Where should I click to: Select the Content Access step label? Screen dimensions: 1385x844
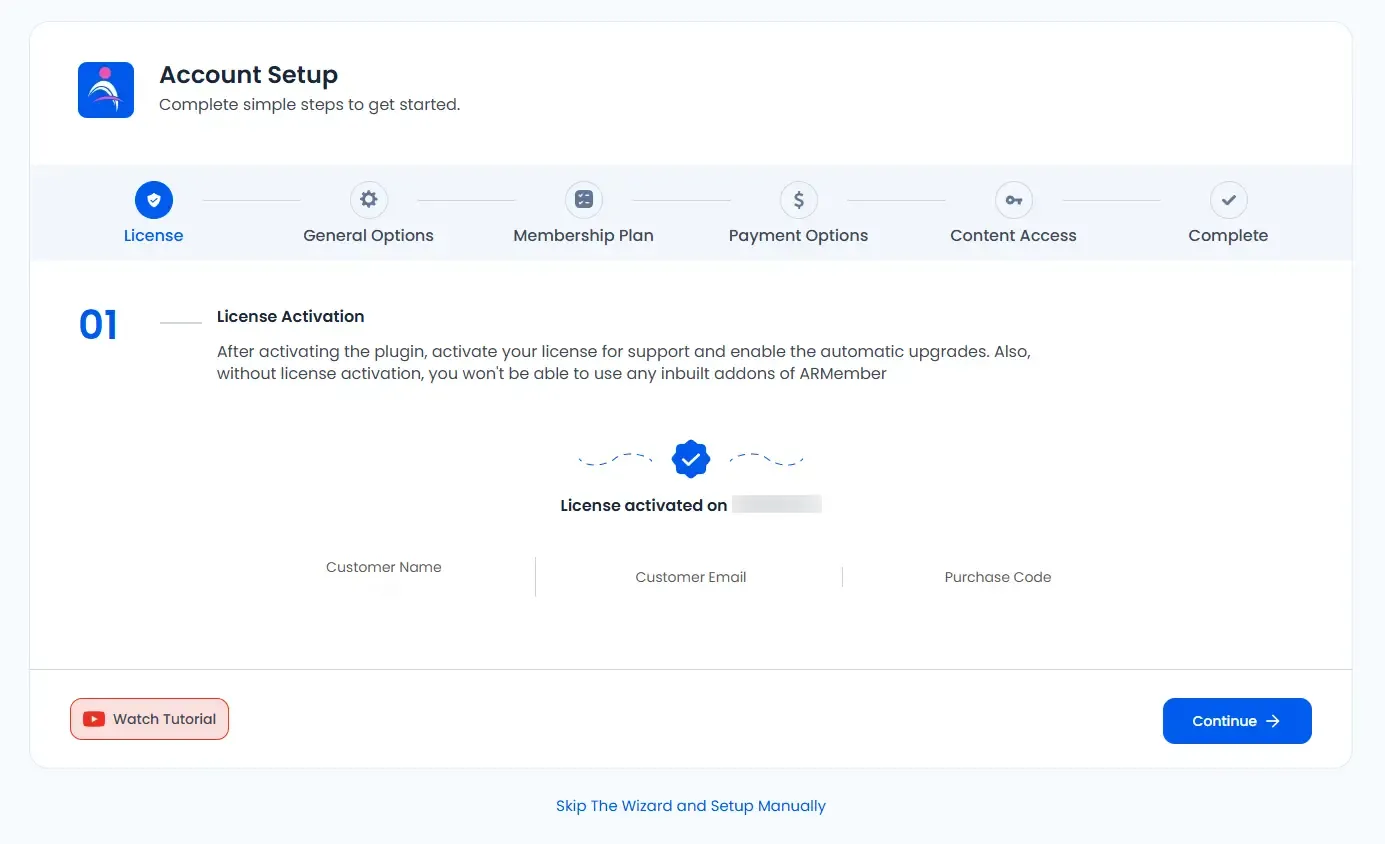point(1013,236)
